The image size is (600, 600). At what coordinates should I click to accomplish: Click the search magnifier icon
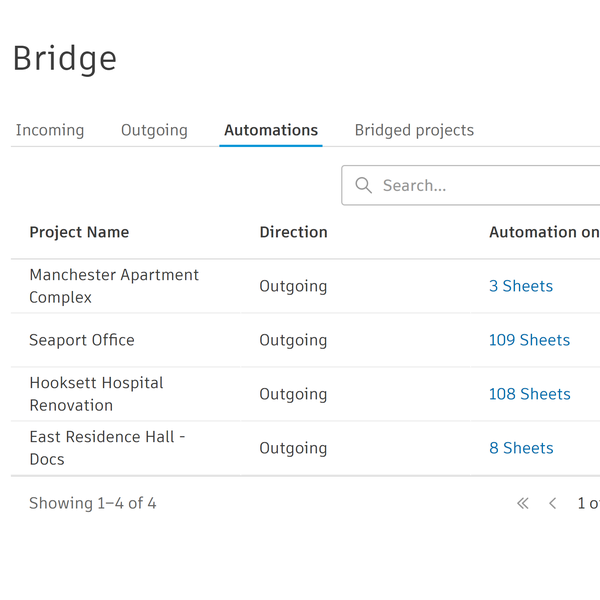click(x=364, y=186)
